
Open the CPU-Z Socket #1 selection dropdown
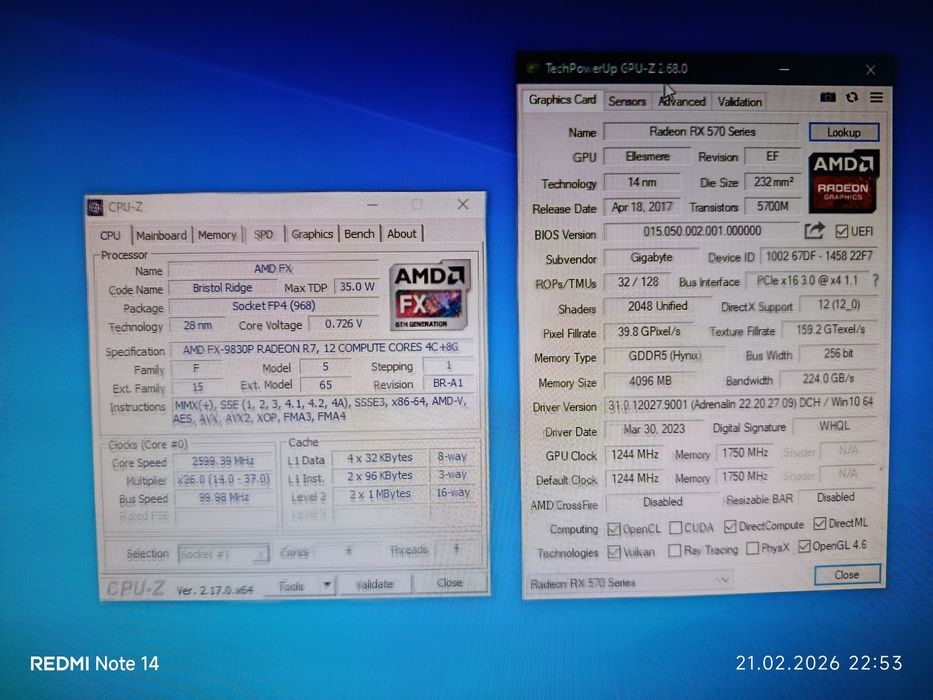coord(223,554)
